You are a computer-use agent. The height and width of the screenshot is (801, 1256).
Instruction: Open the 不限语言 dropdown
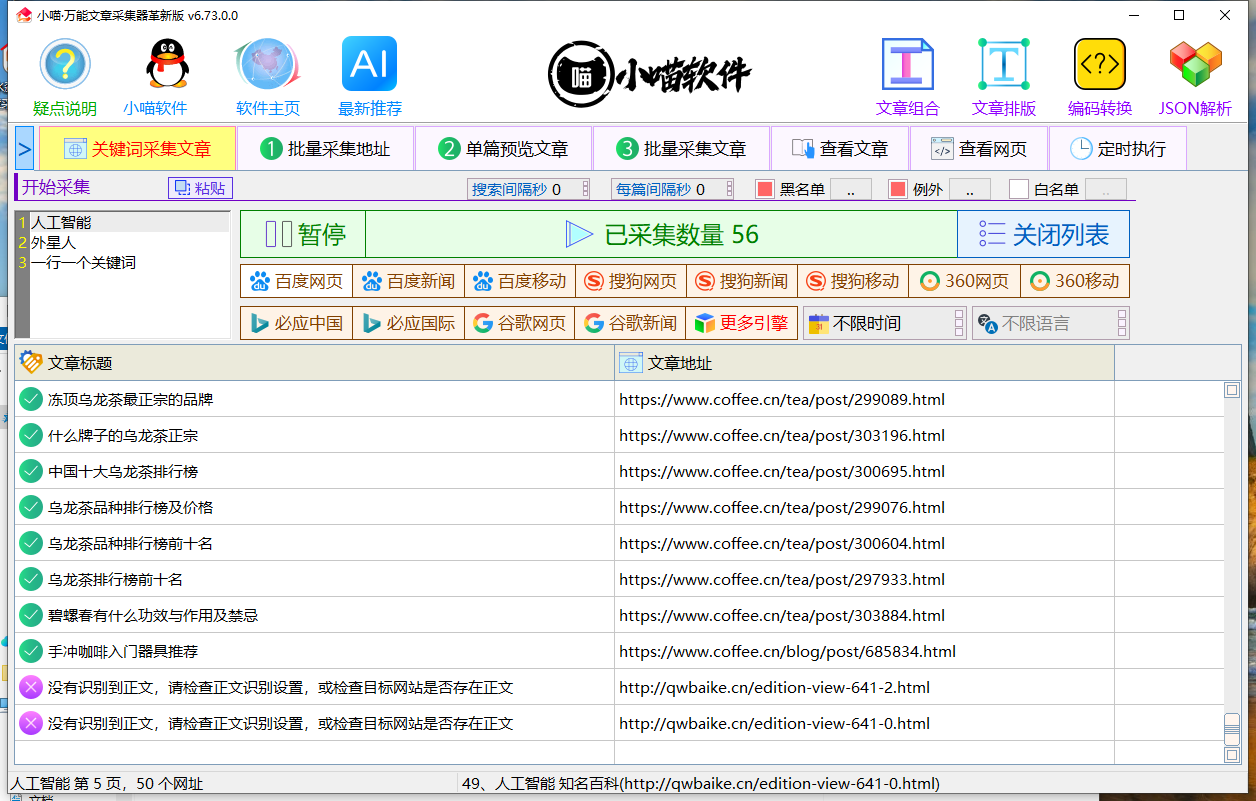pyautogui.click(x=1050, y=323)
